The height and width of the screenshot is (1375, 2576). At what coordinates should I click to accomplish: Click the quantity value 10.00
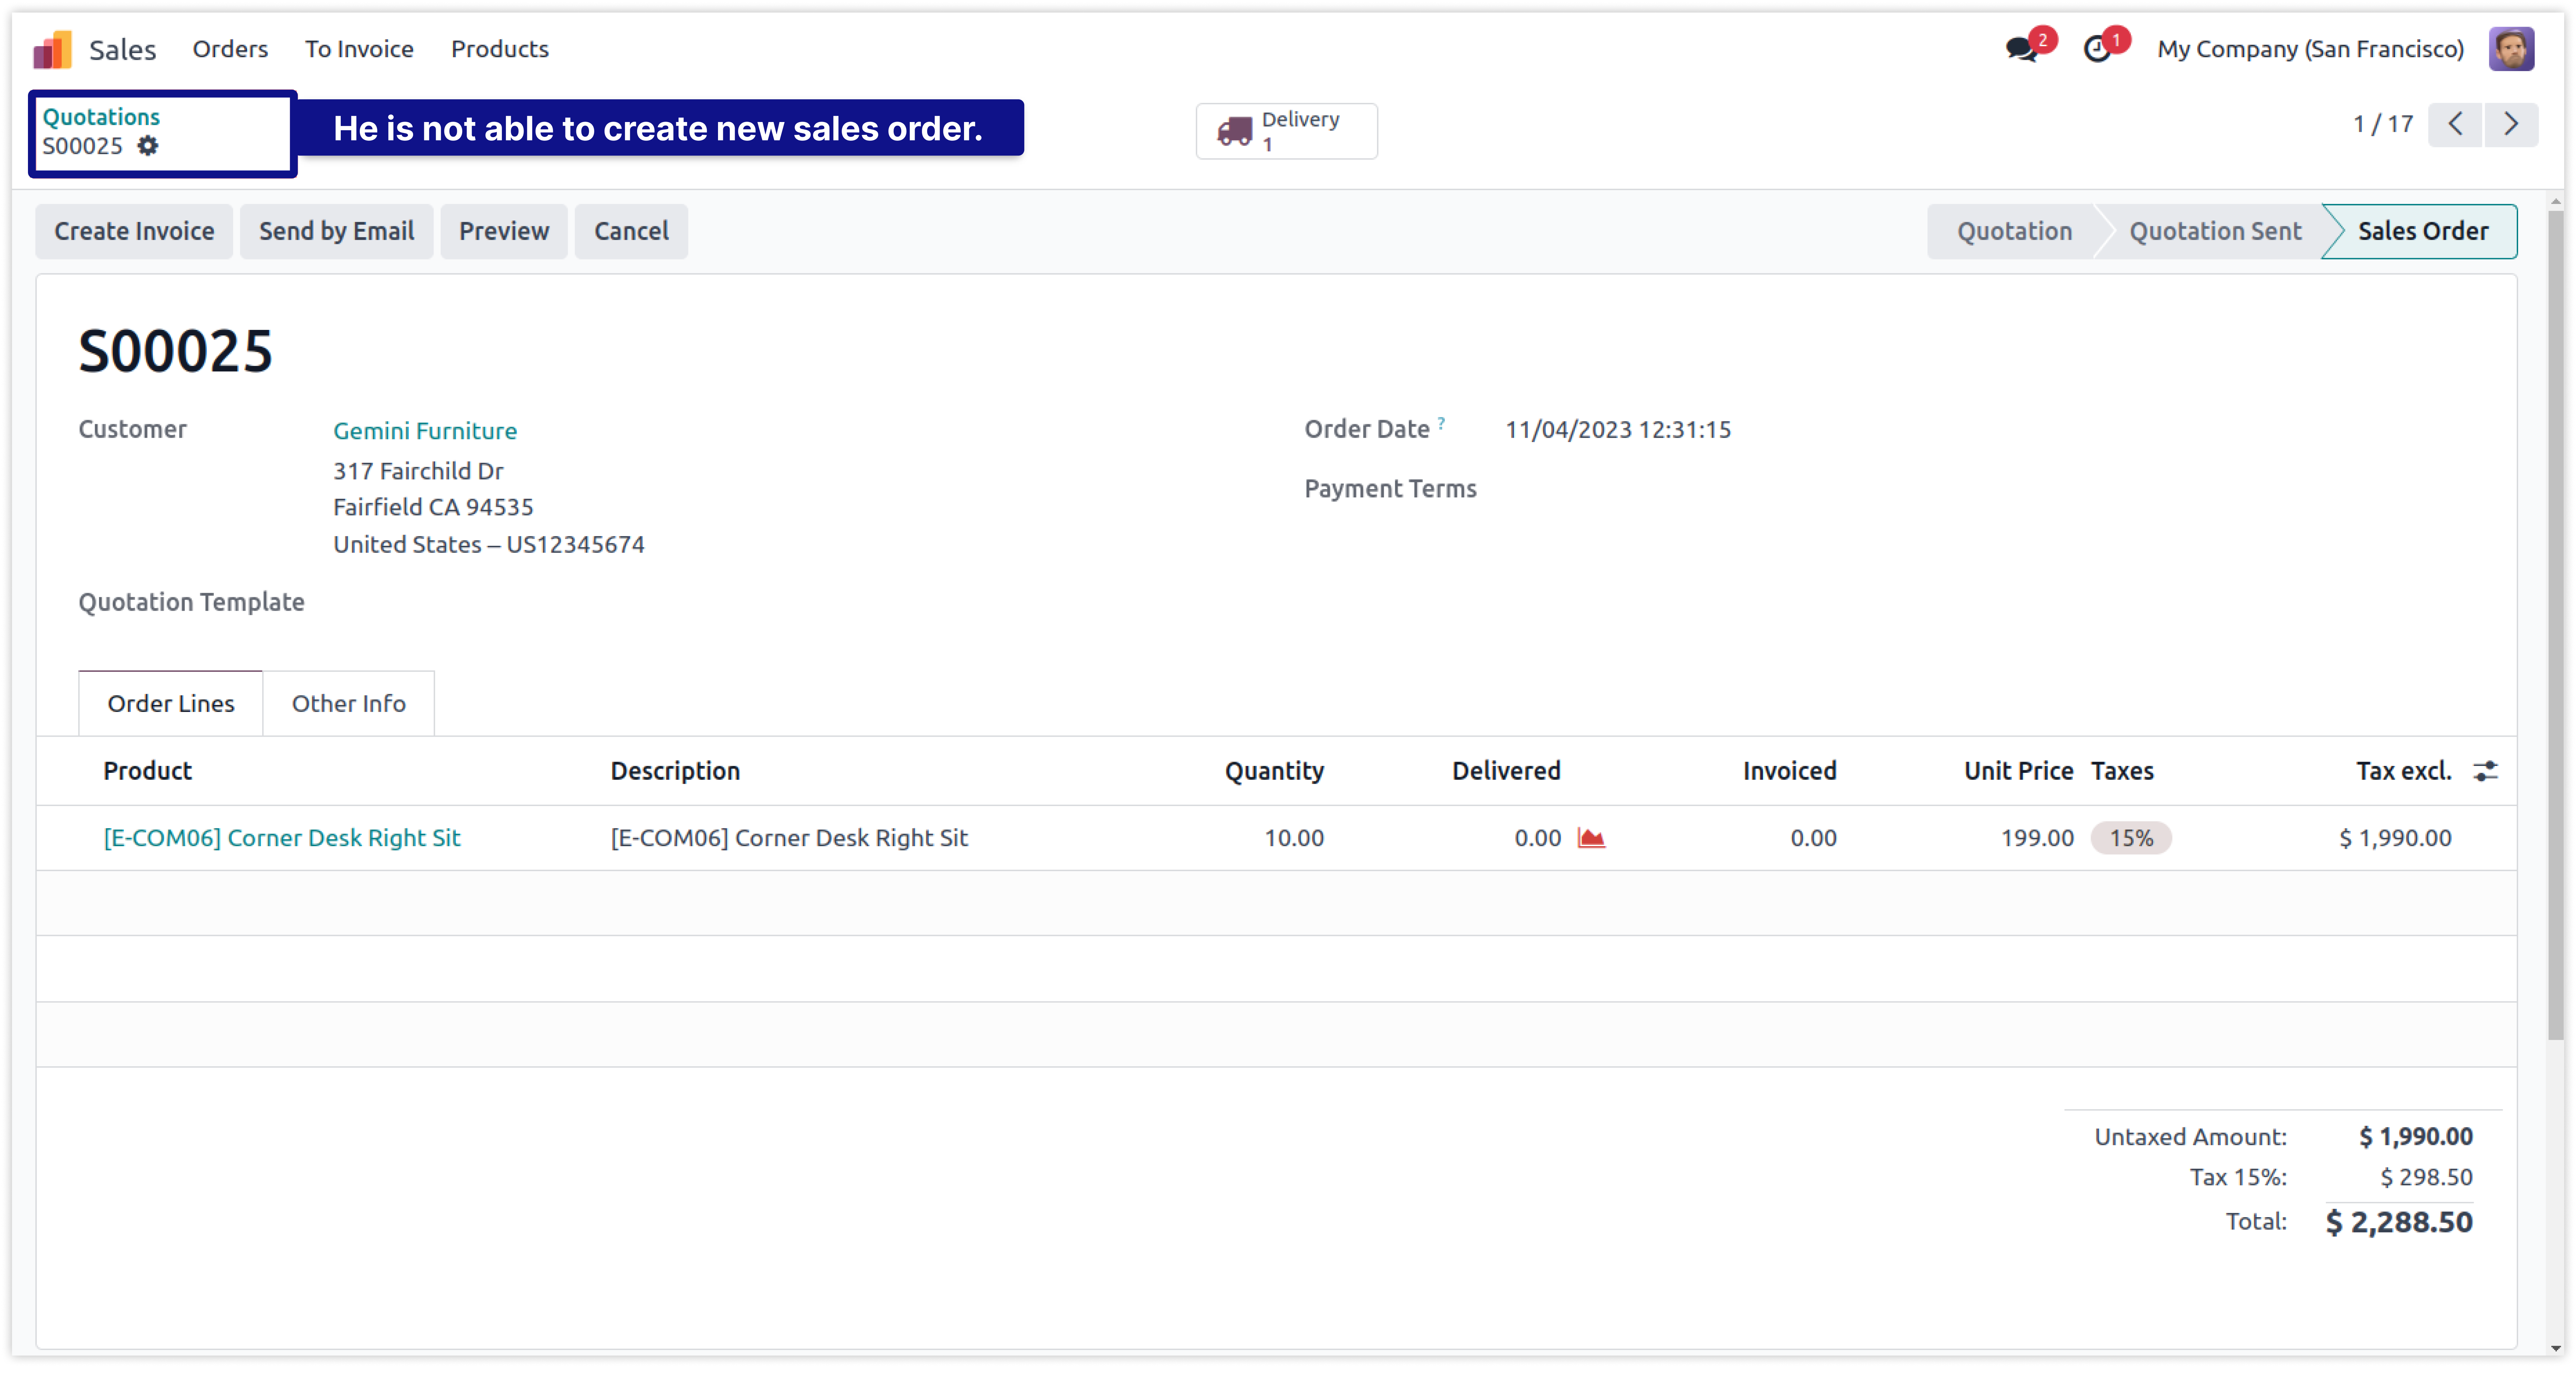tap(1294, 838)
